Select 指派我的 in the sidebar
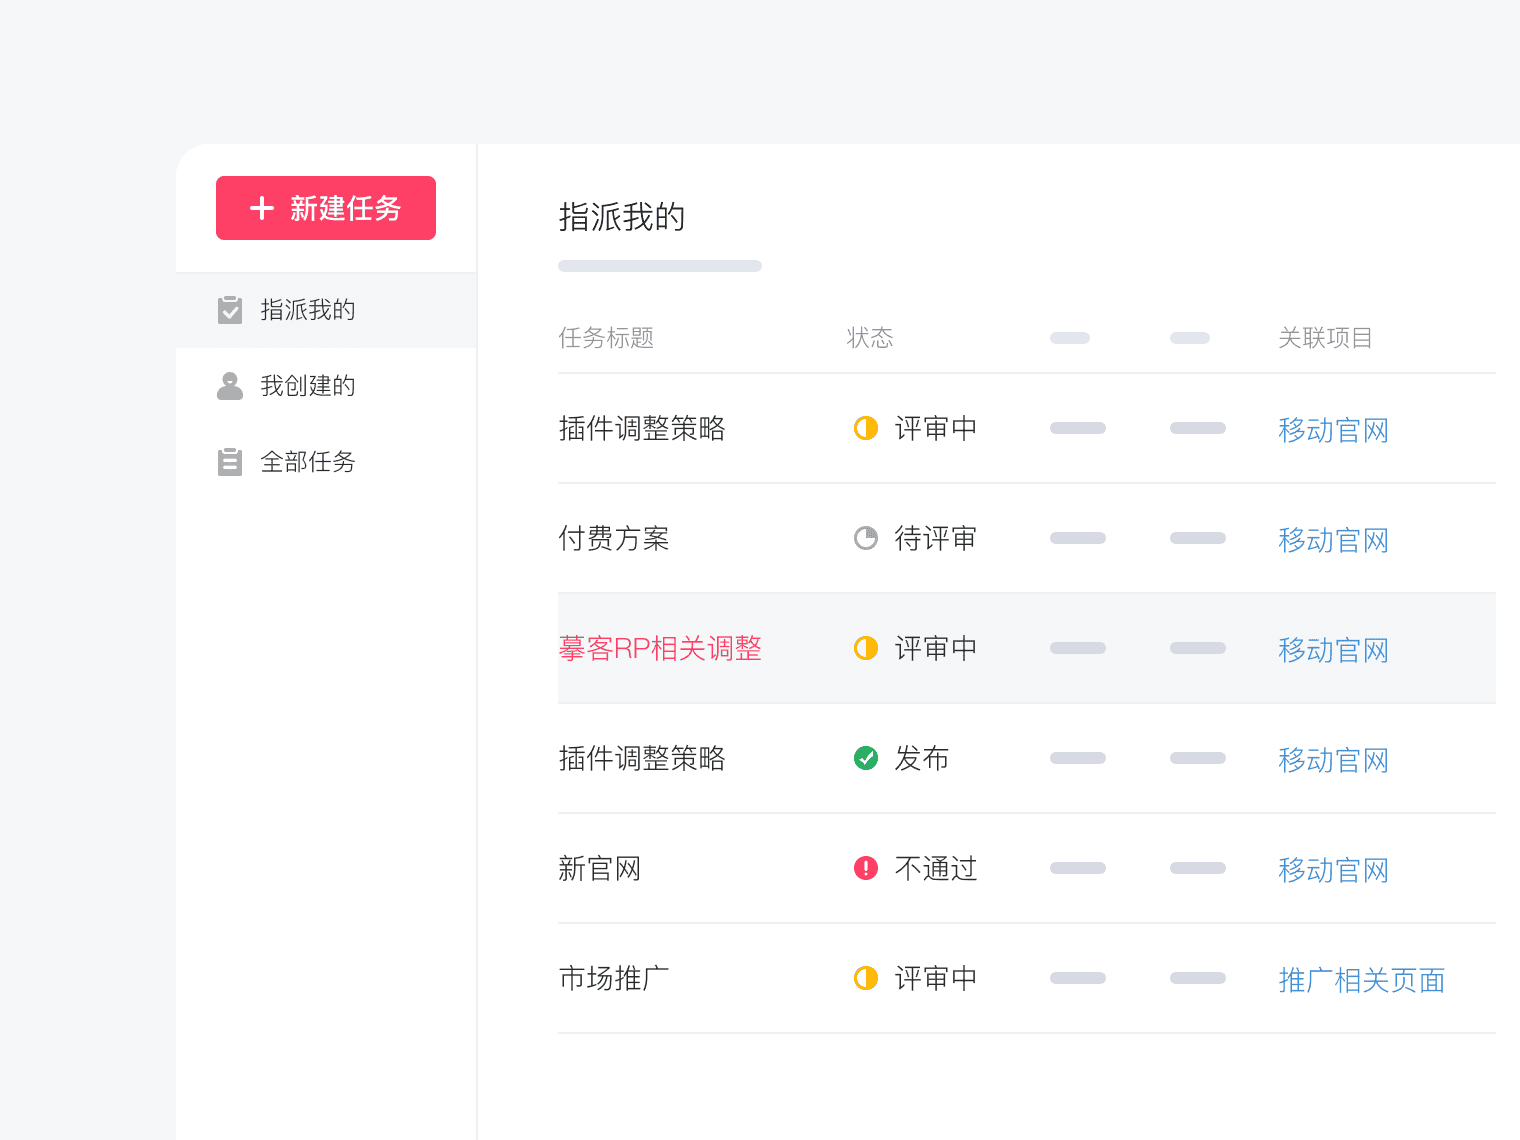This screenshot has height=1140, width=1520. pos(308,310)
